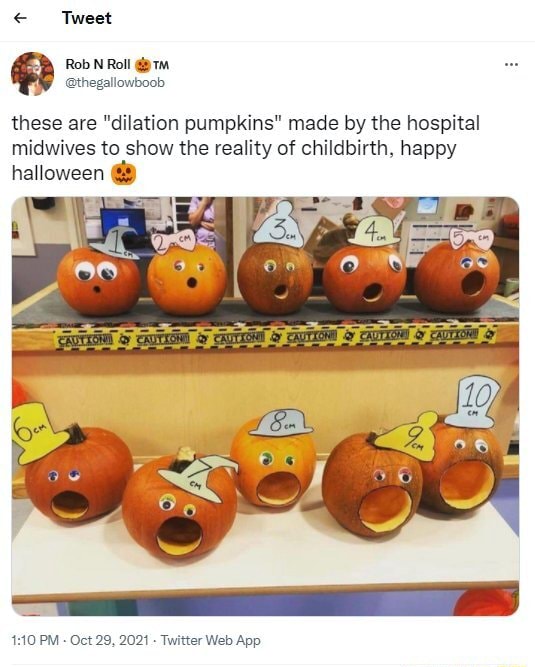This screenshot has width=535, height=667.
Task: Open the @thegallowboob handle link
Action: click(x=115, y=82)
